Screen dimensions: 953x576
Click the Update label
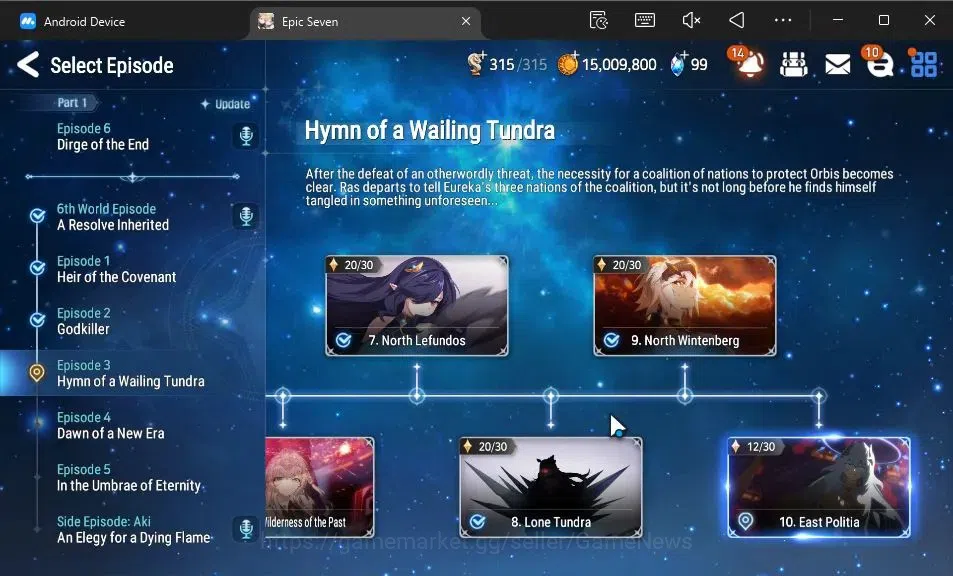click(226, 104)
